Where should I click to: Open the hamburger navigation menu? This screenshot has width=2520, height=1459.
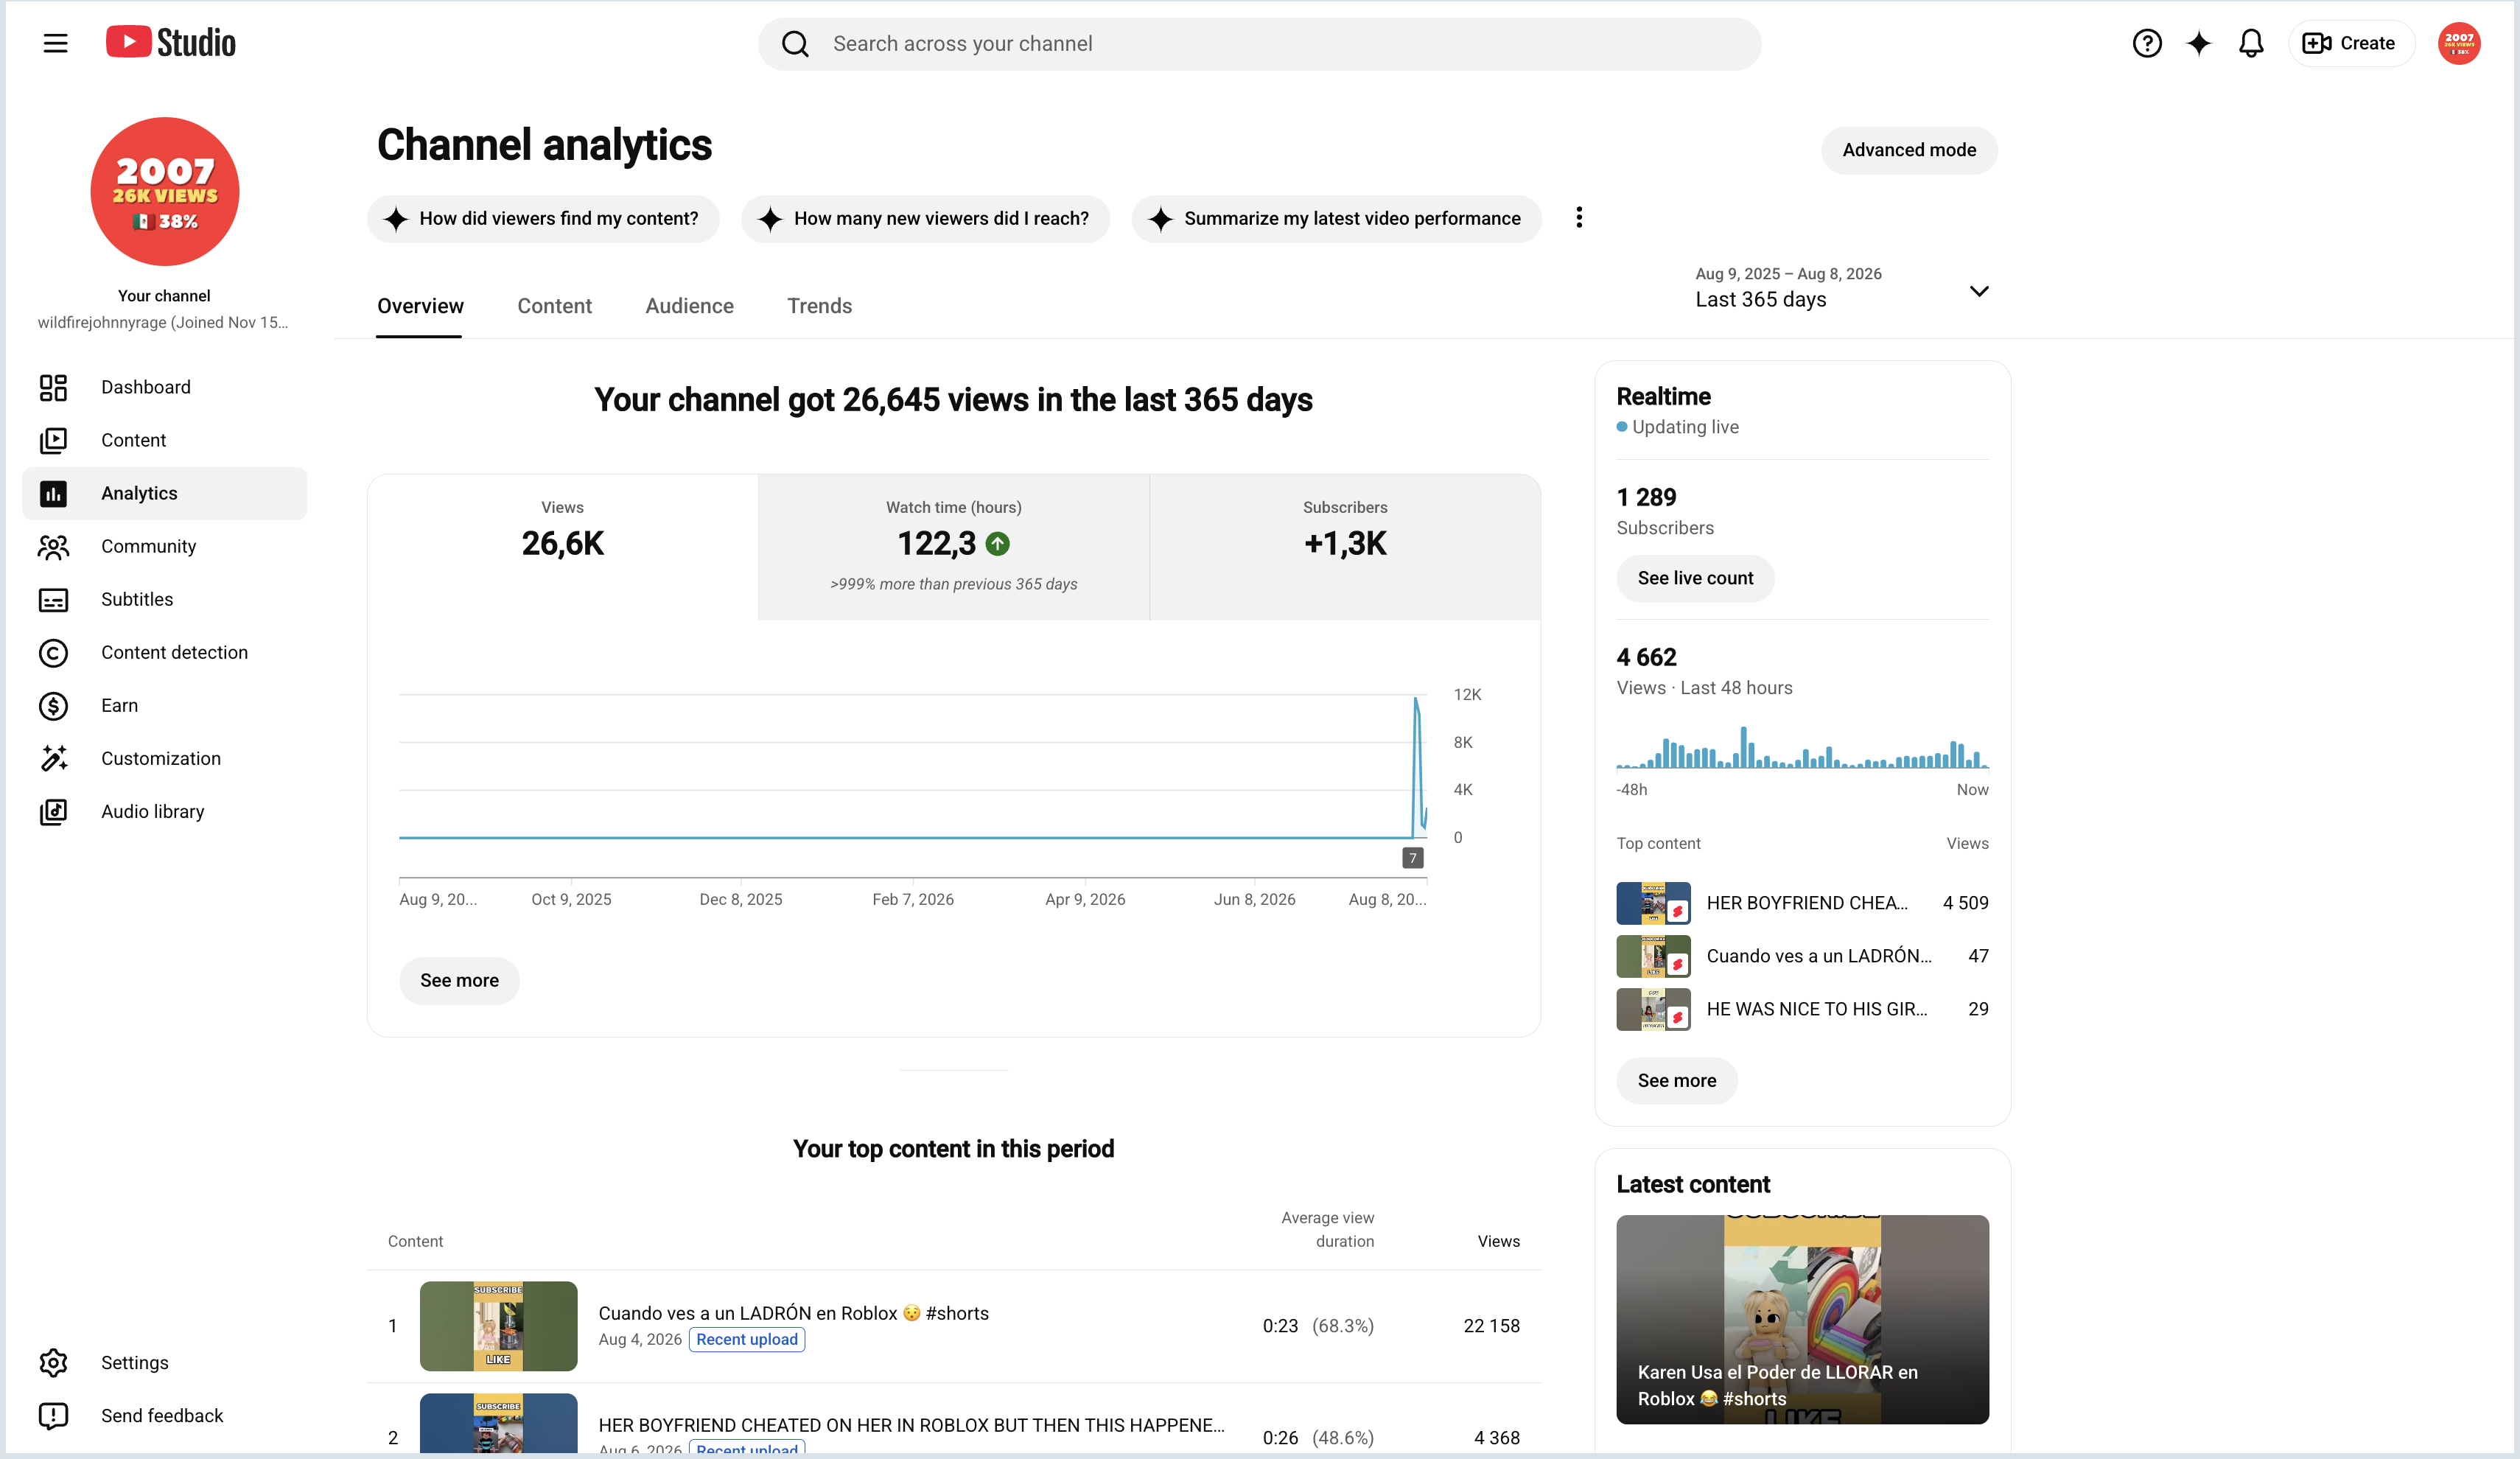click(x=55, y=43)
